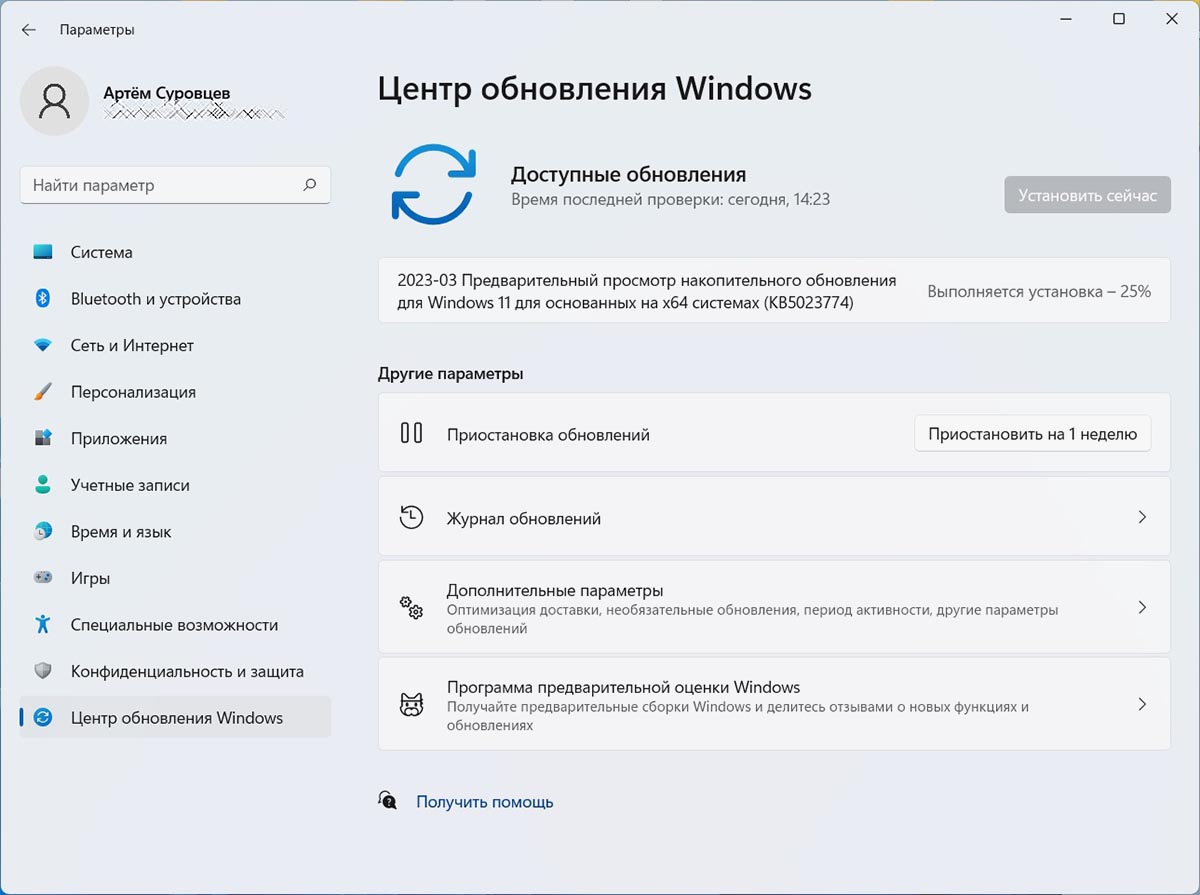Click the Доступные обновления heading
1200x895 pixels.
[628, 175]
